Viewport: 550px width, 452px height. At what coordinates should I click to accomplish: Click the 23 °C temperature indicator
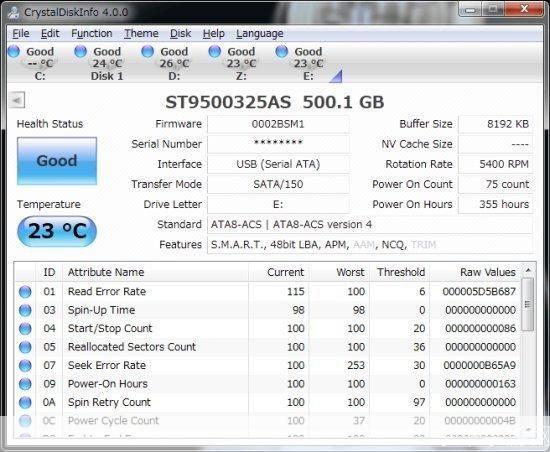pos(57,231)
